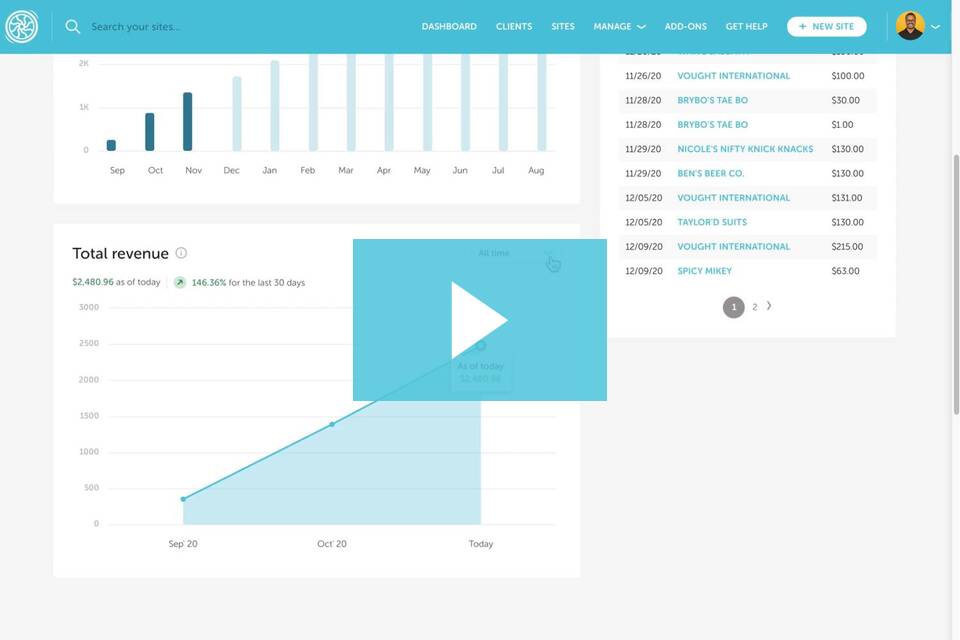Click the New Site button
This screenshot has width=960, height=640.
[x=827, y=26]
